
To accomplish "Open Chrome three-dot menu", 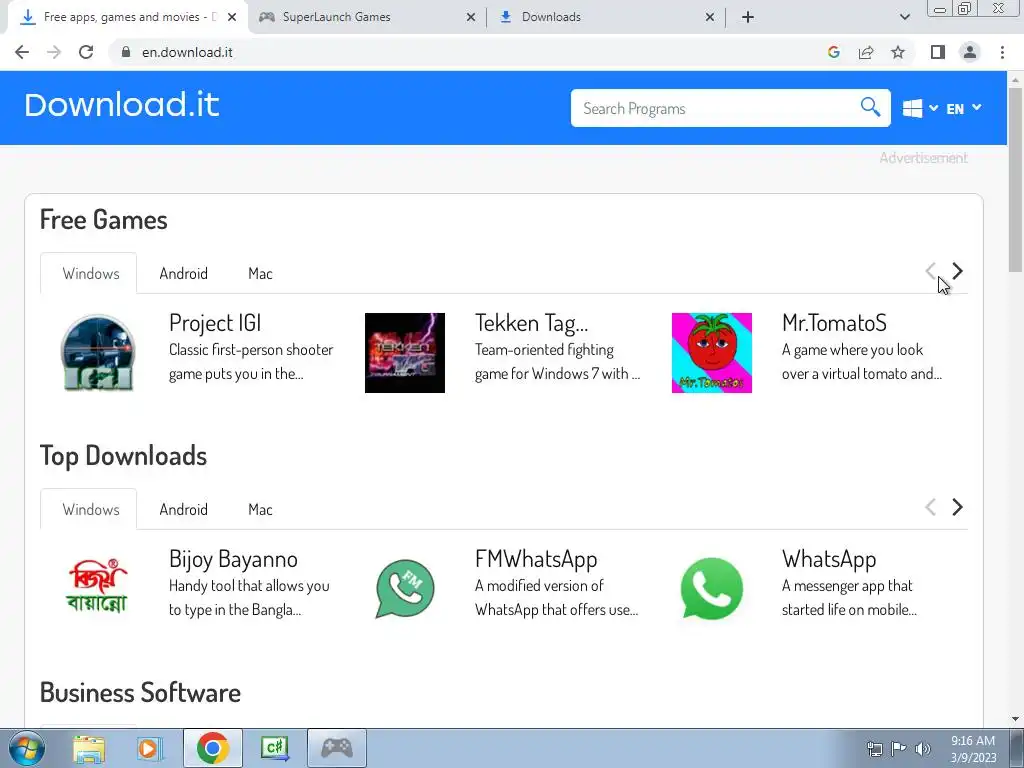I will point(1002,52).
